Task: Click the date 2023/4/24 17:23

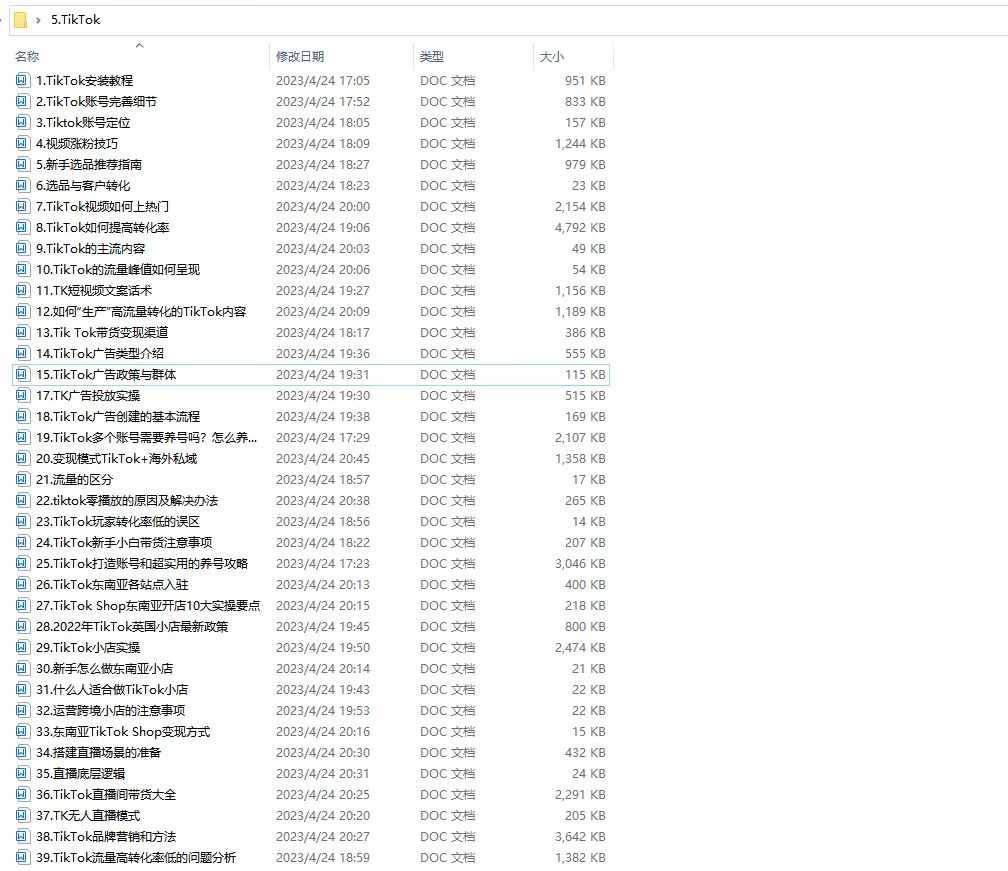Action: click(x=323, y=563)
